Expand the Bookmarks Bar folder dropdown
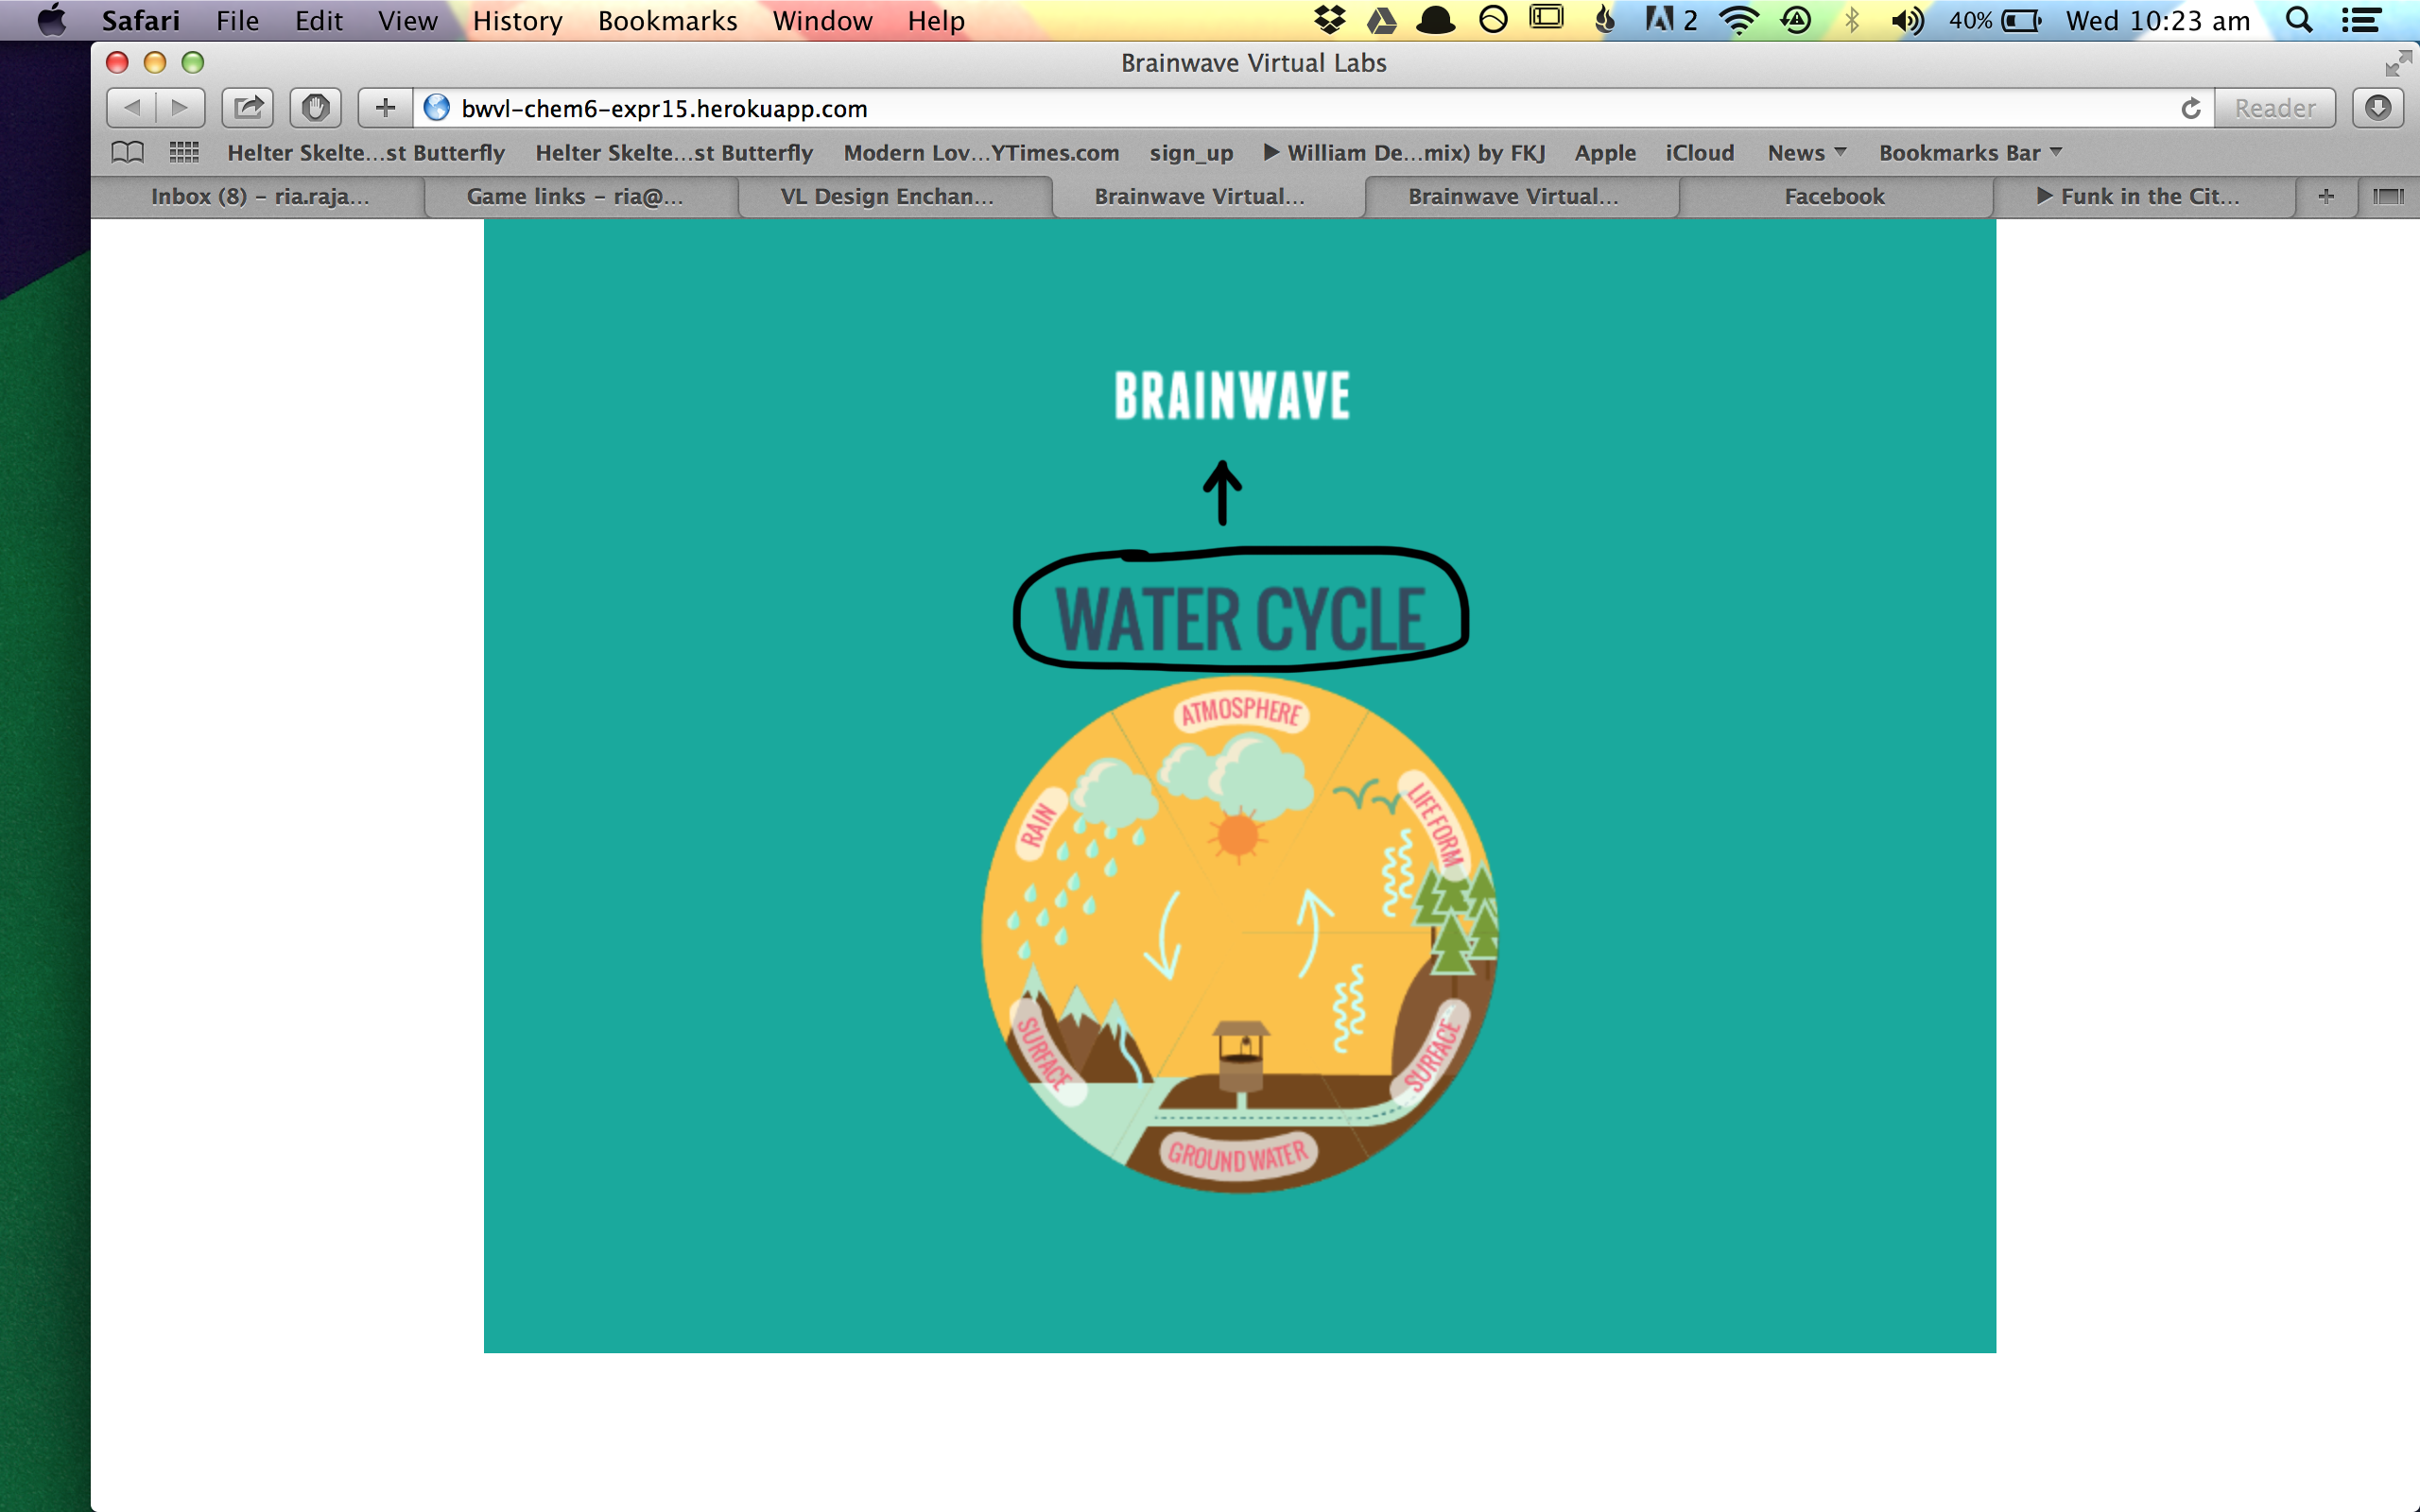2420x1512 pixels. [x=1970, y=153]
